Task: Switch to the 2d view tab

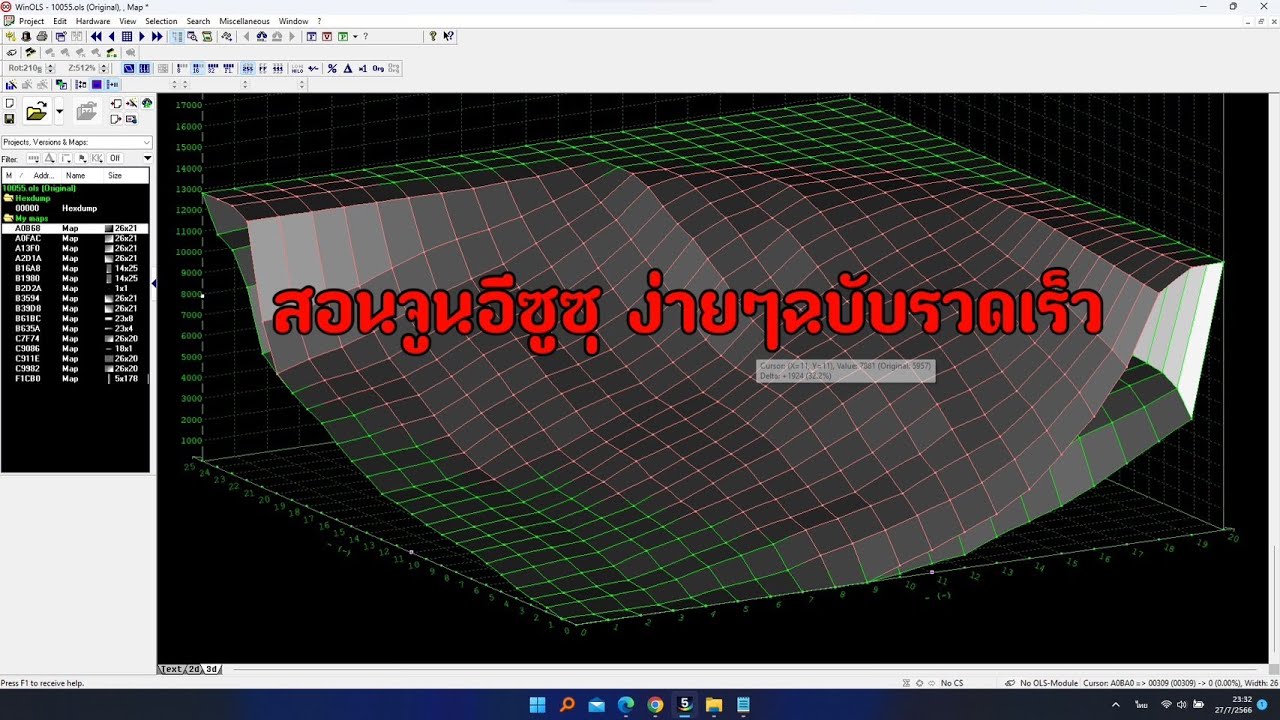Action: pos(195,669)
